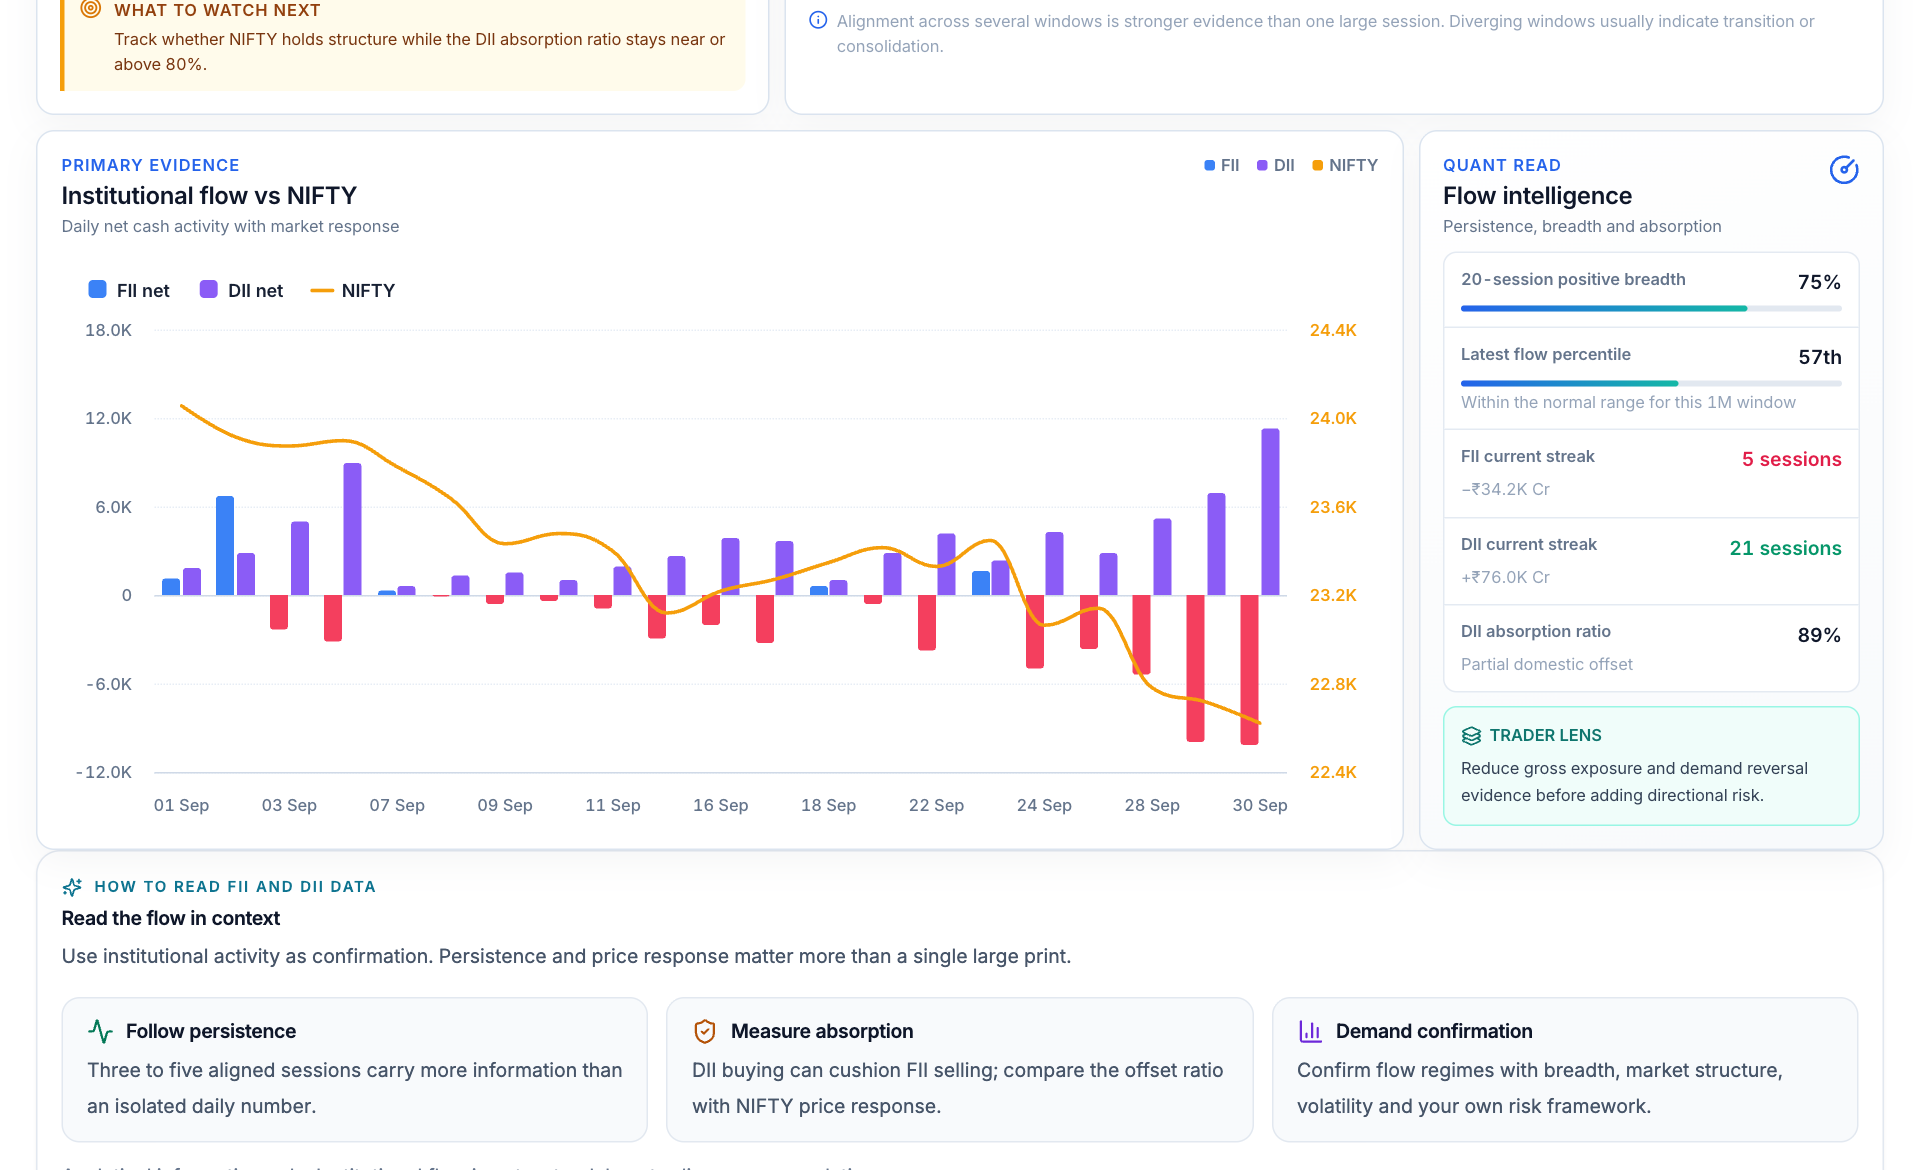Toggle FII net series in chart legend
The width and height of the screenshot is (1920, 1170).
[x=129, y=290]
